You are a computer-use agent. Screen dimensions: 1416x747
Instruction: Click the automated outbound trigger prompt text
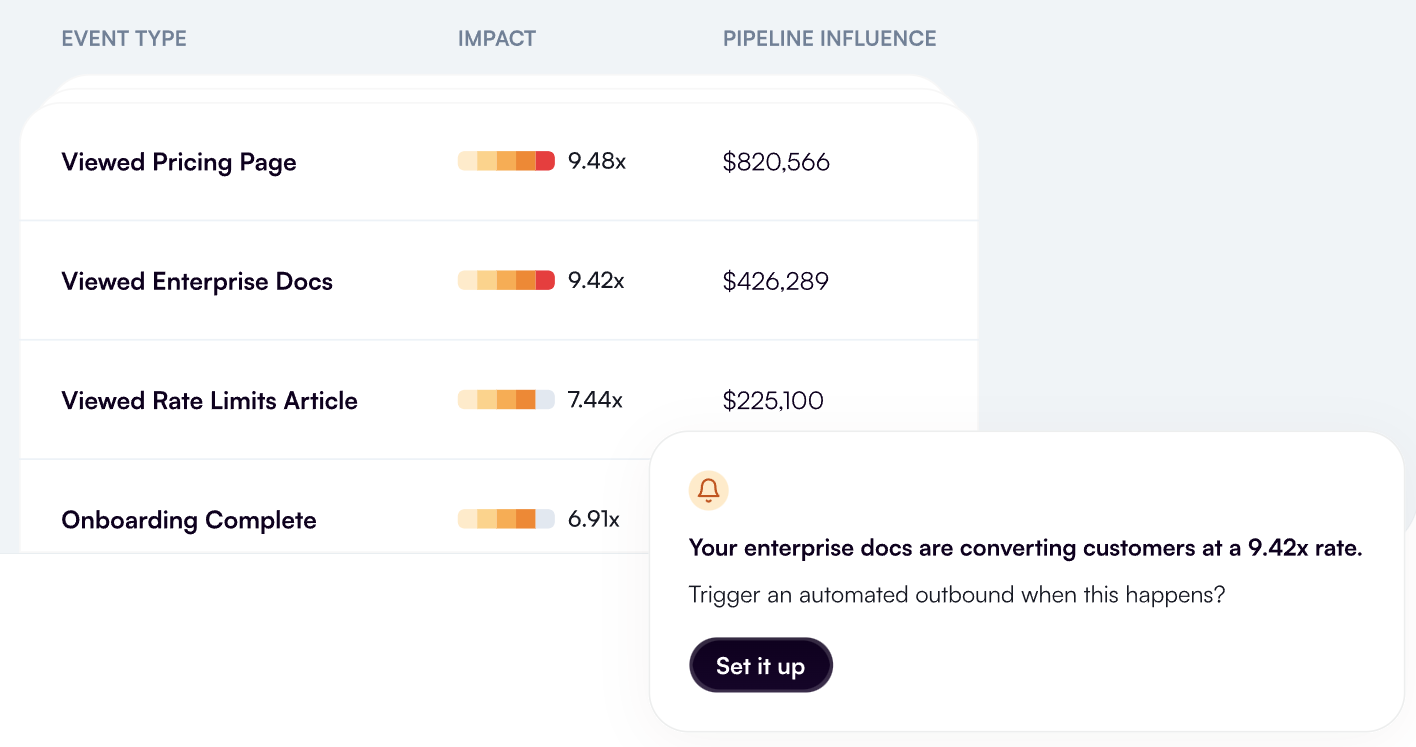[x=957, y=595]
